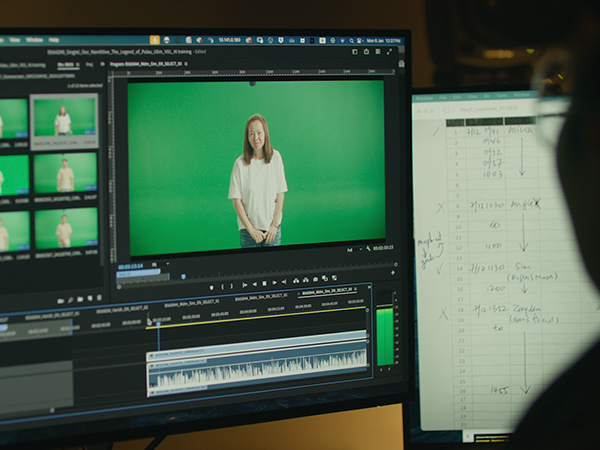
Task: Select the Harith_EN_SELECT_02 timeline tab
Action: [122, 310]
